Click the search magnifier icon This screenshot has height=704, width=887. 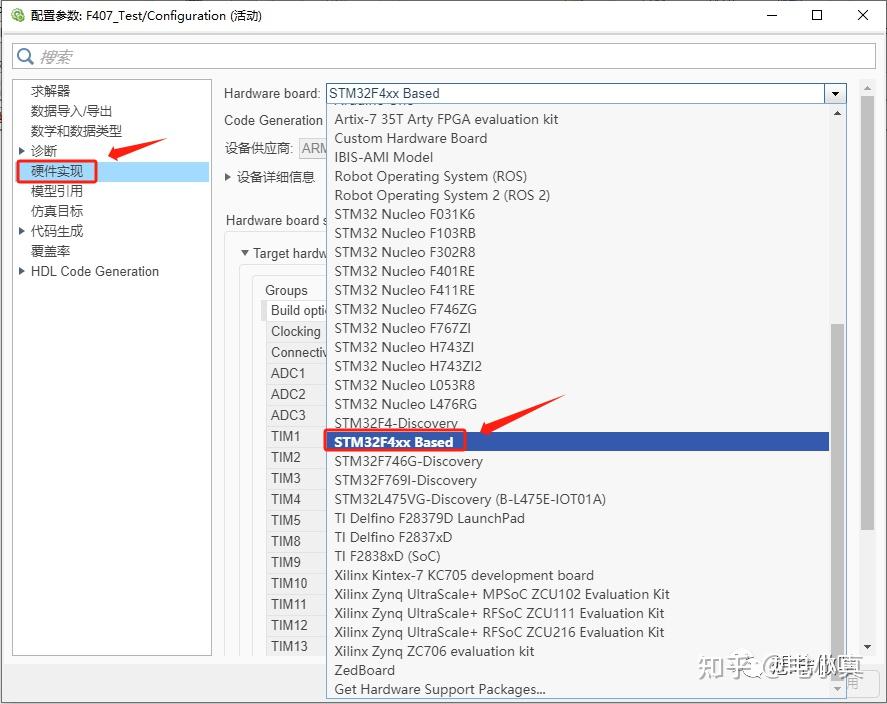click(x=24, y=56)
